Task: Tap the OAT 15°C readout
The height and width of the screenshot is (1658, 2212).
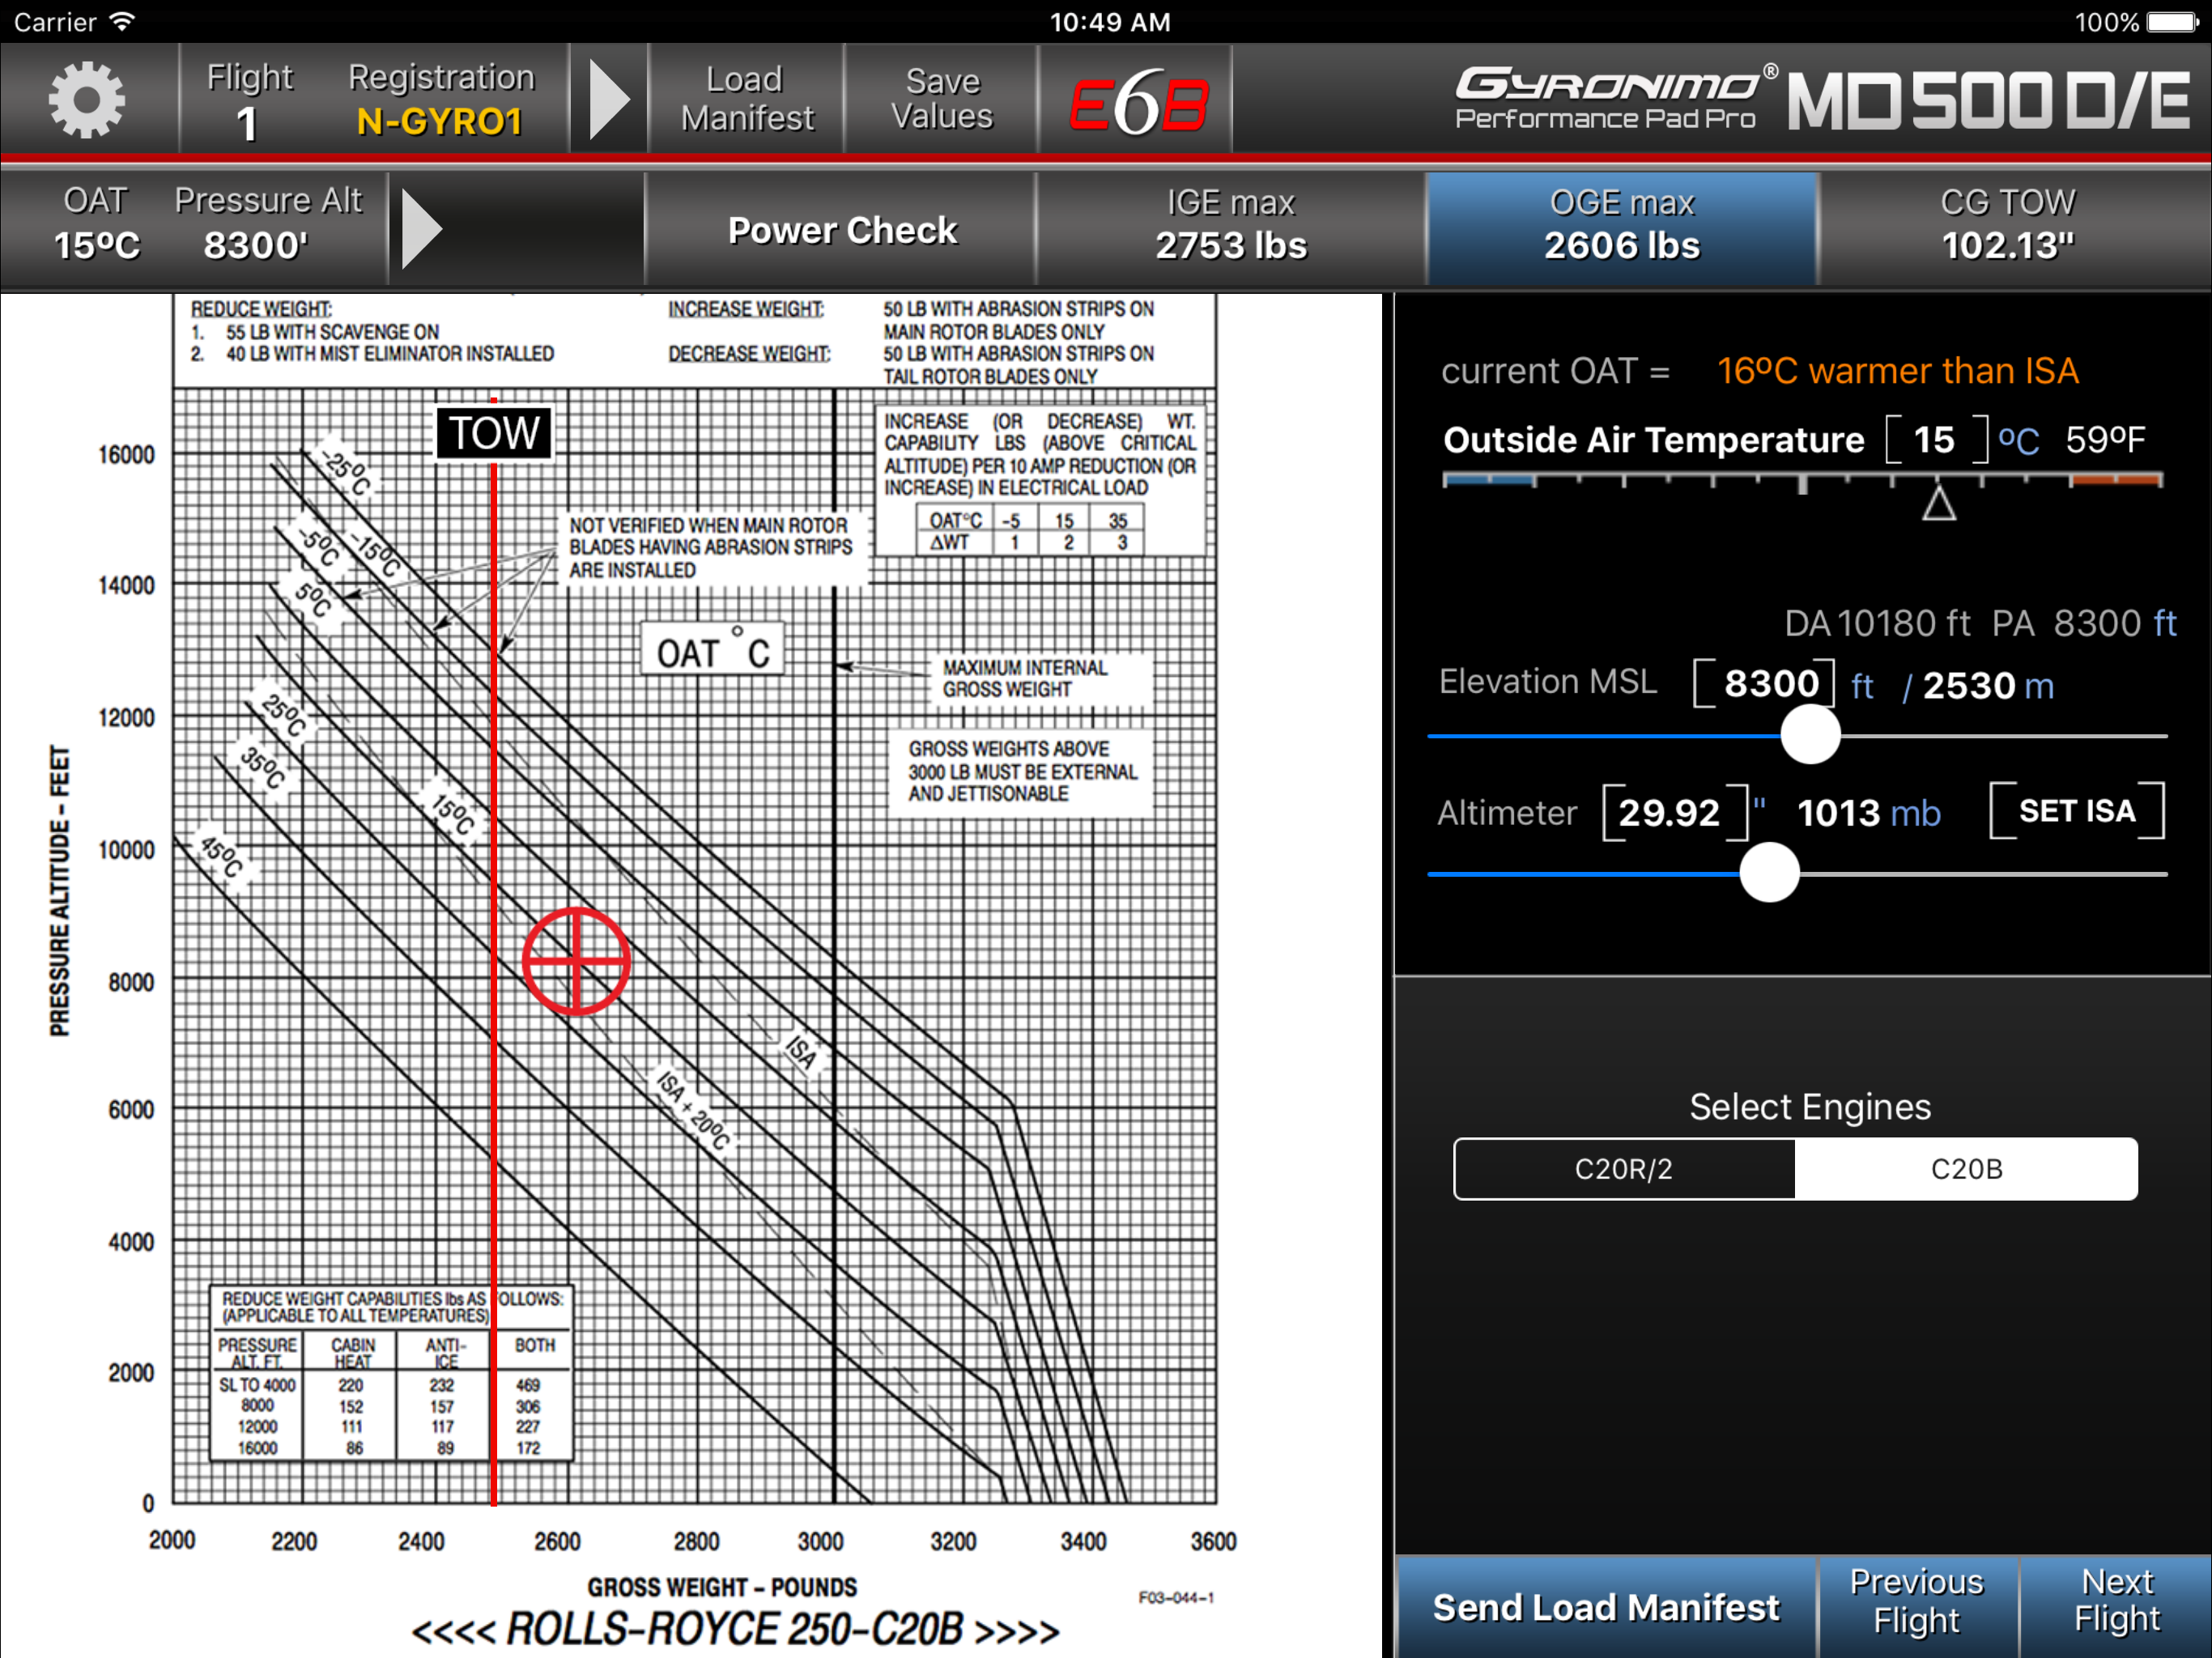Action: pyautogui.click(x=97, y=225)
